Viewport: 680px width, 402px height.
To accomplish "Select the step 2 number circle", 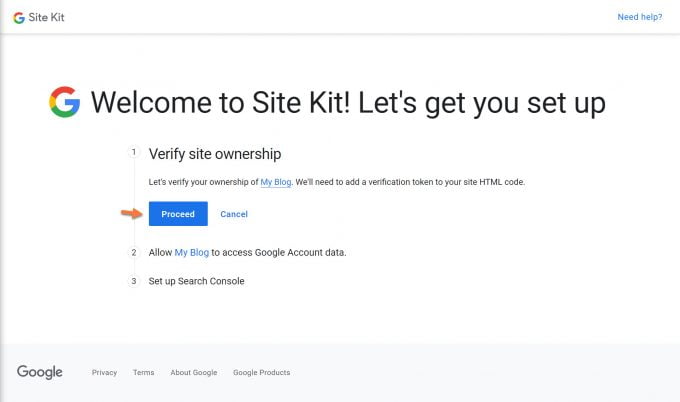I will click(133, 252).
